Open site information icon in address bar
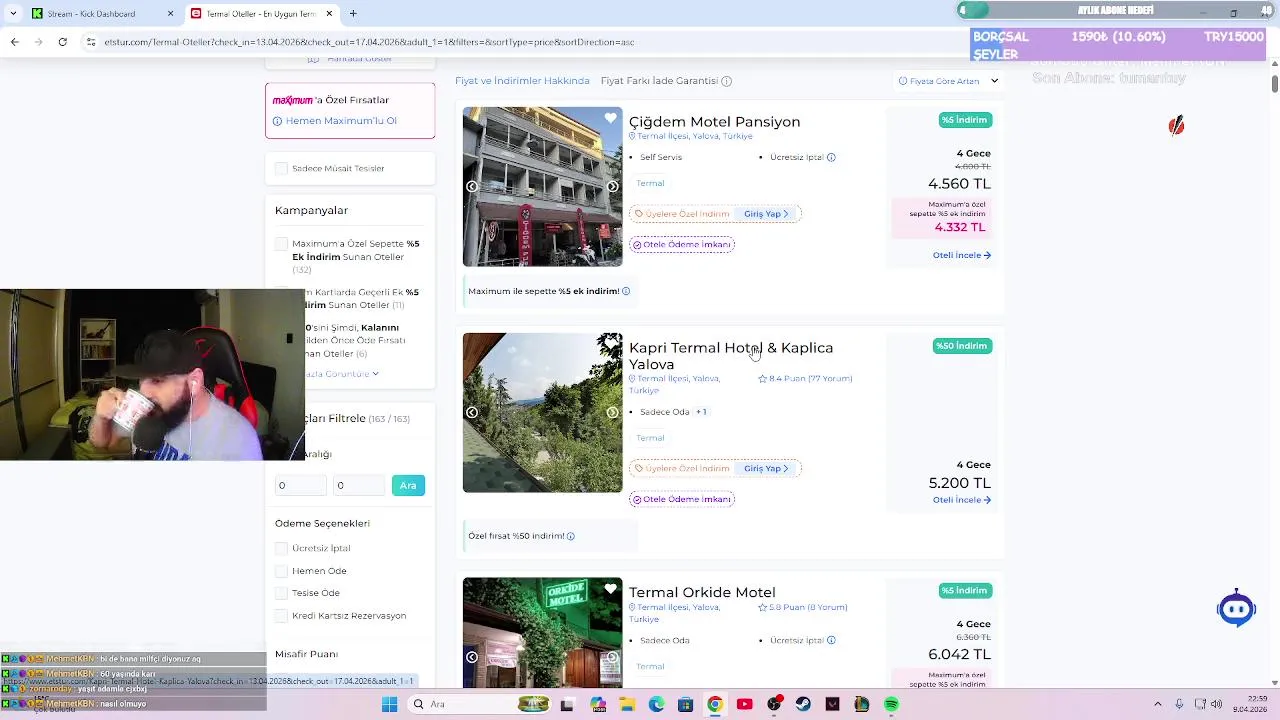The width and height of the screenshot is (1280, 720). (91, 42)
